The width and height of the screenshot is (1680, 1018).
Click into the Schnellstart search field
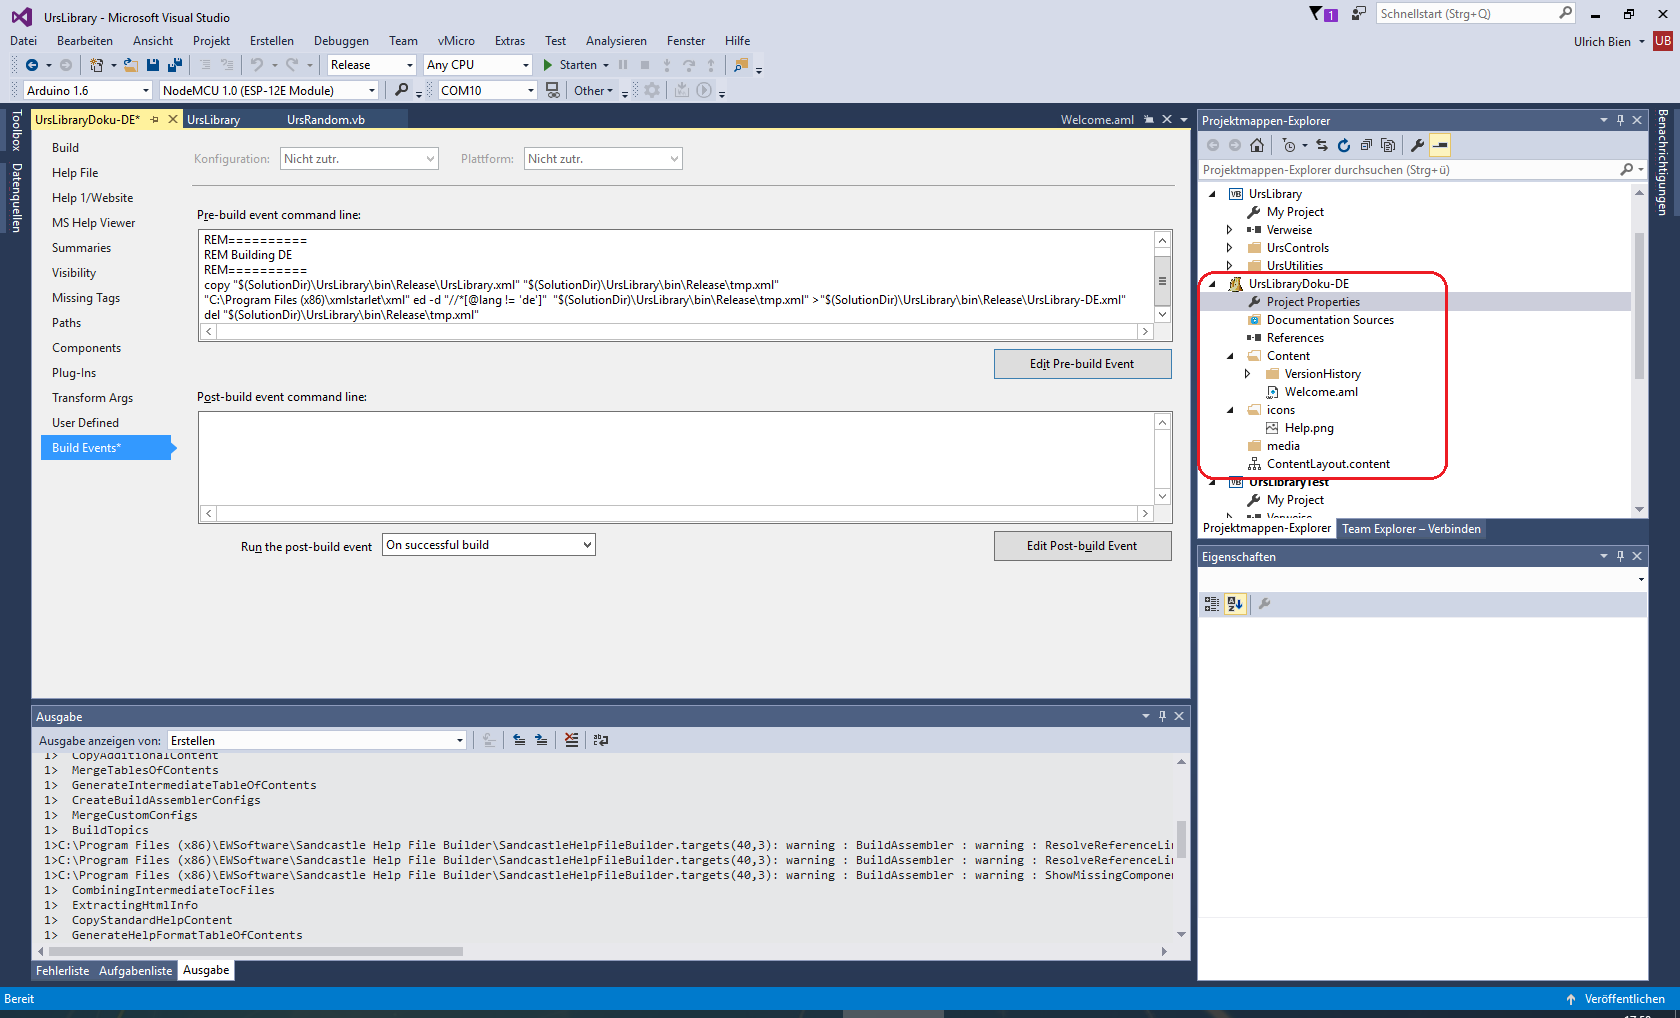pos(1465,13)
